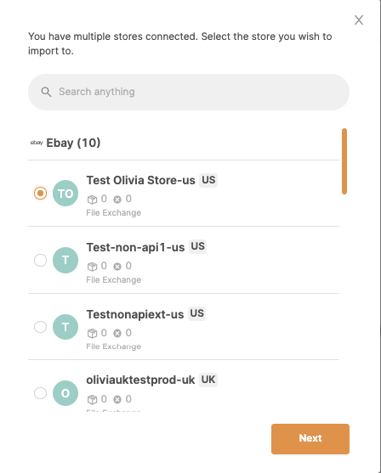This screenshot has height=473, width=381.
Task: Click the package icon under Test Olivia Store-us
Action: click(x=92, y=199)
